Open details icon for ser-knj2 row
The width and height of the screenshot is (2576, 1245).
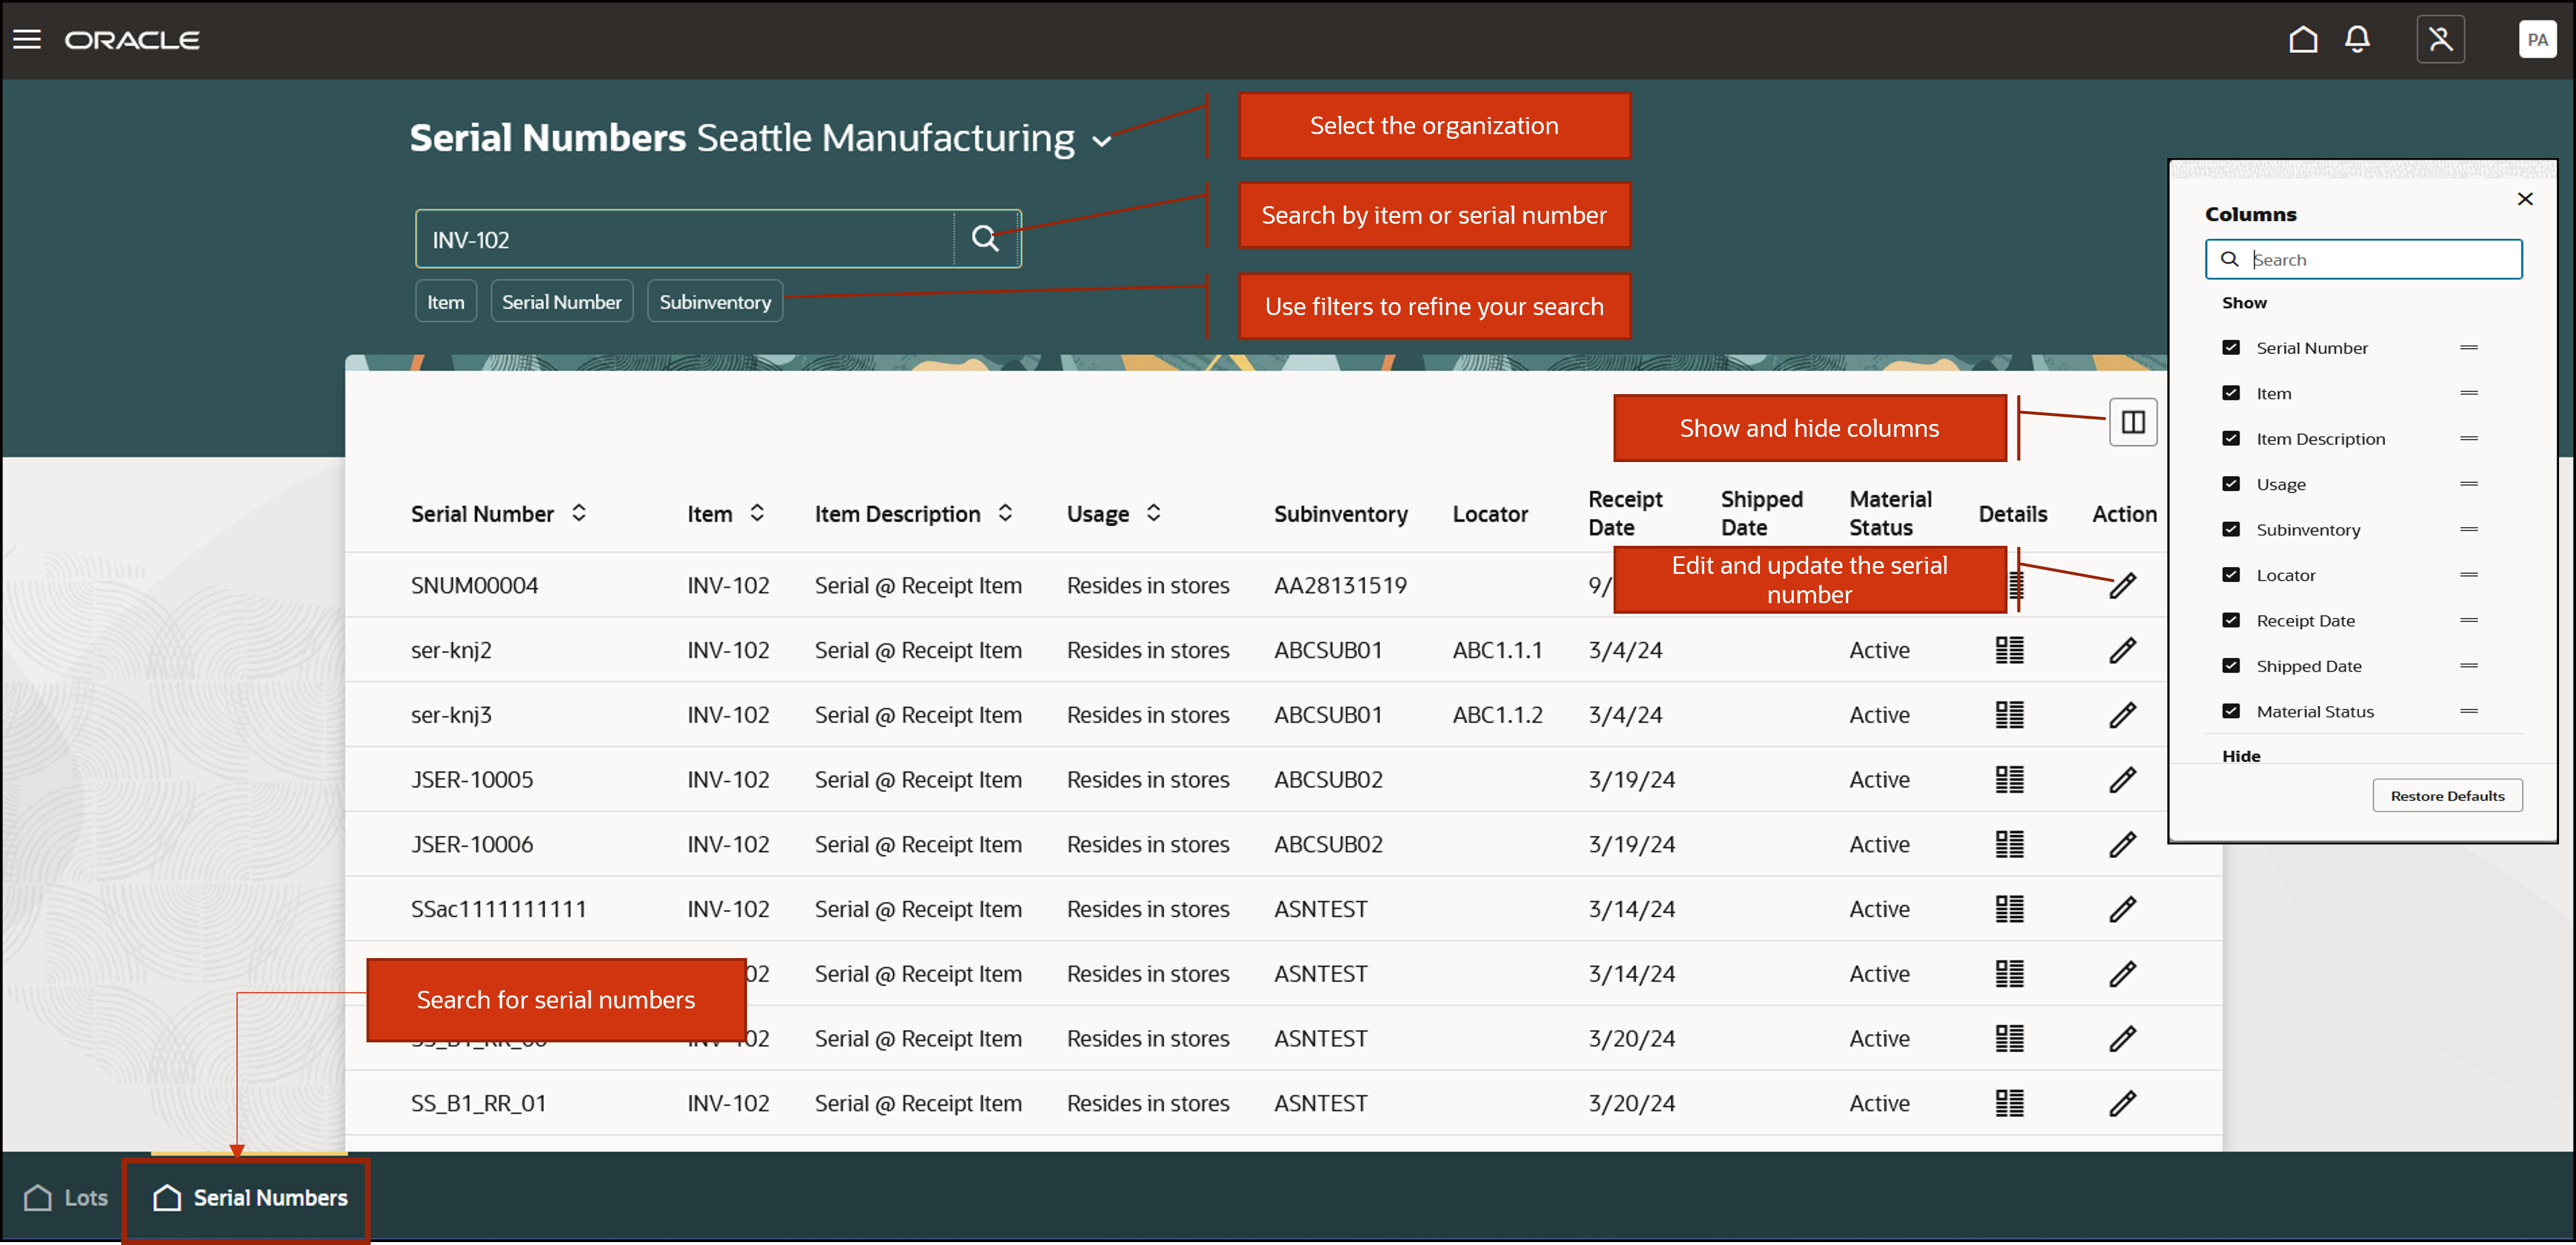click(x=2009, y=650)
